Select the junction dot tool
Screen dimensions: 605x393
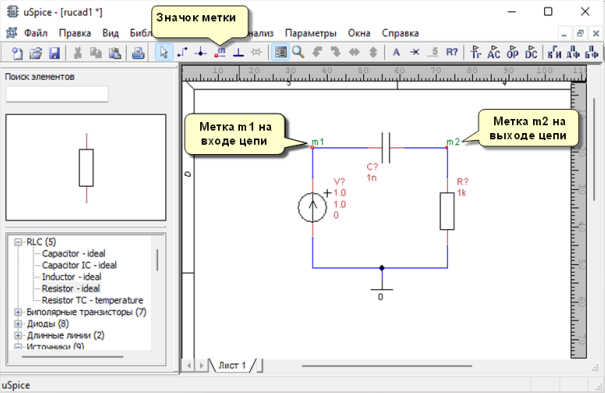click(201, 52)
